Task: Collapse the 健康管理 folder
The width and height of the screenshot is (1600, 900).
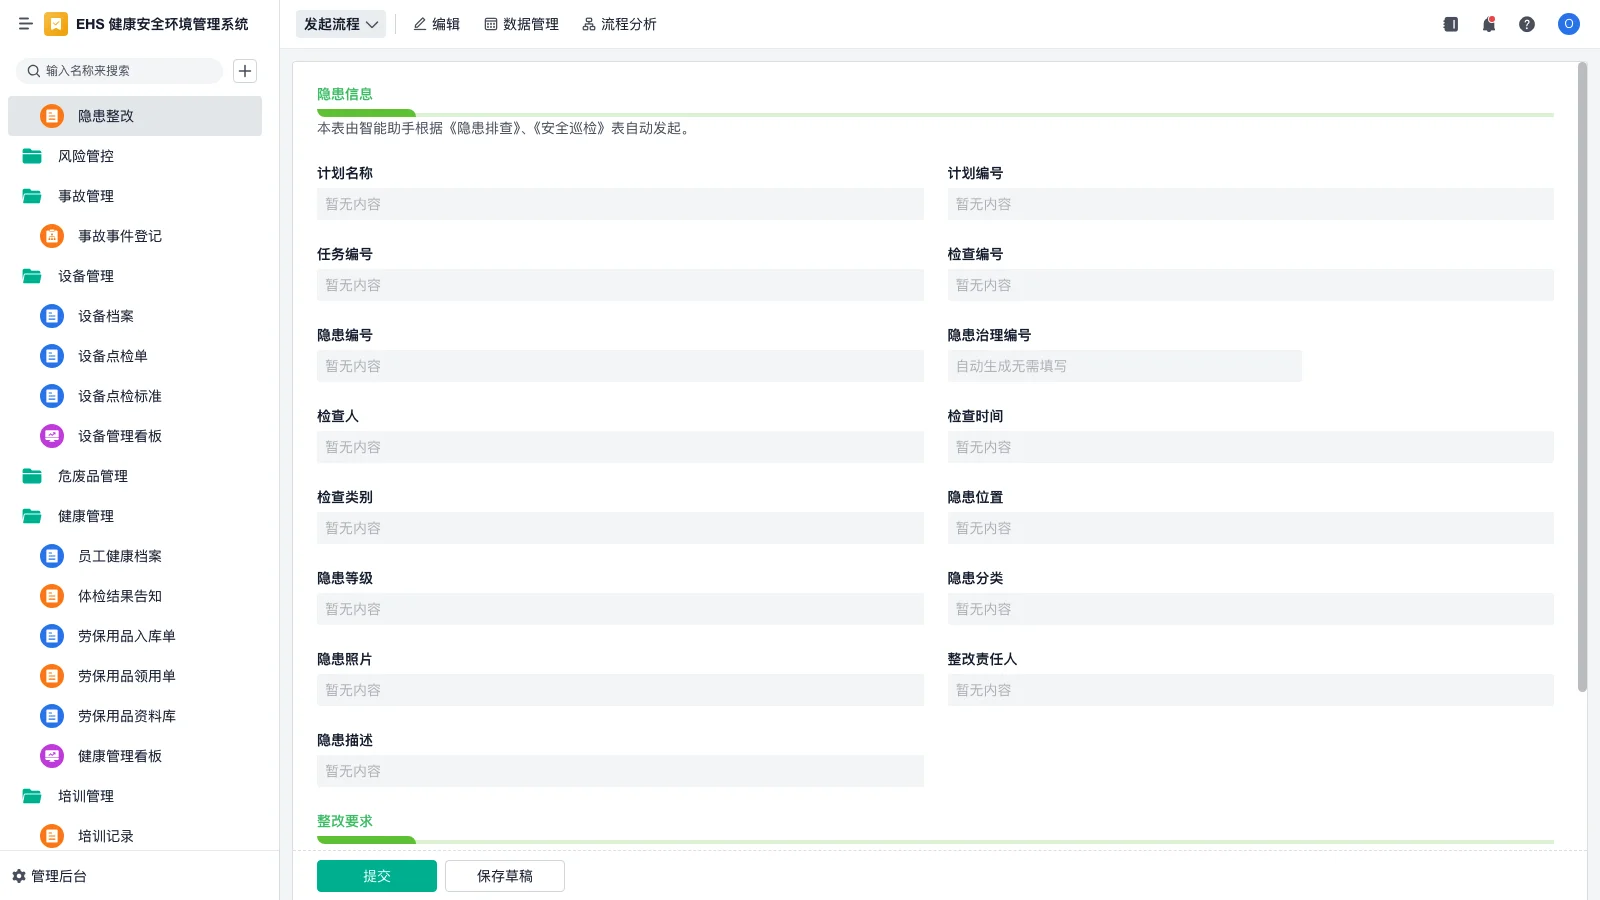Action: (x=86, y=516)
